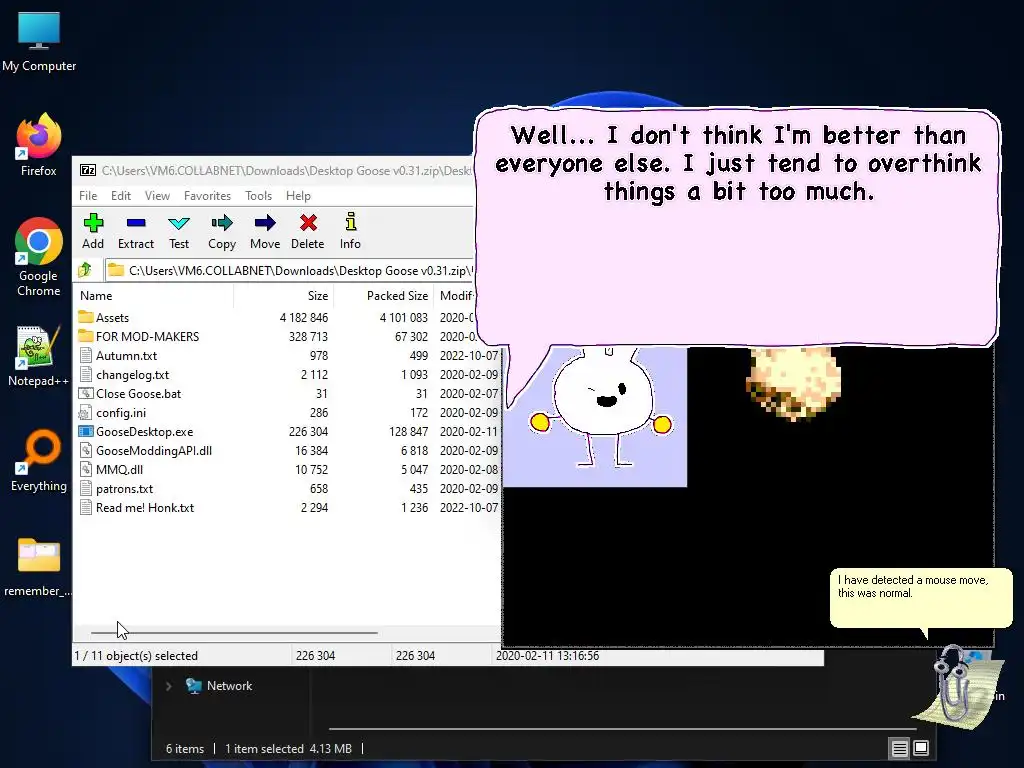Click the Info toolbar icon

coord(351,222)
